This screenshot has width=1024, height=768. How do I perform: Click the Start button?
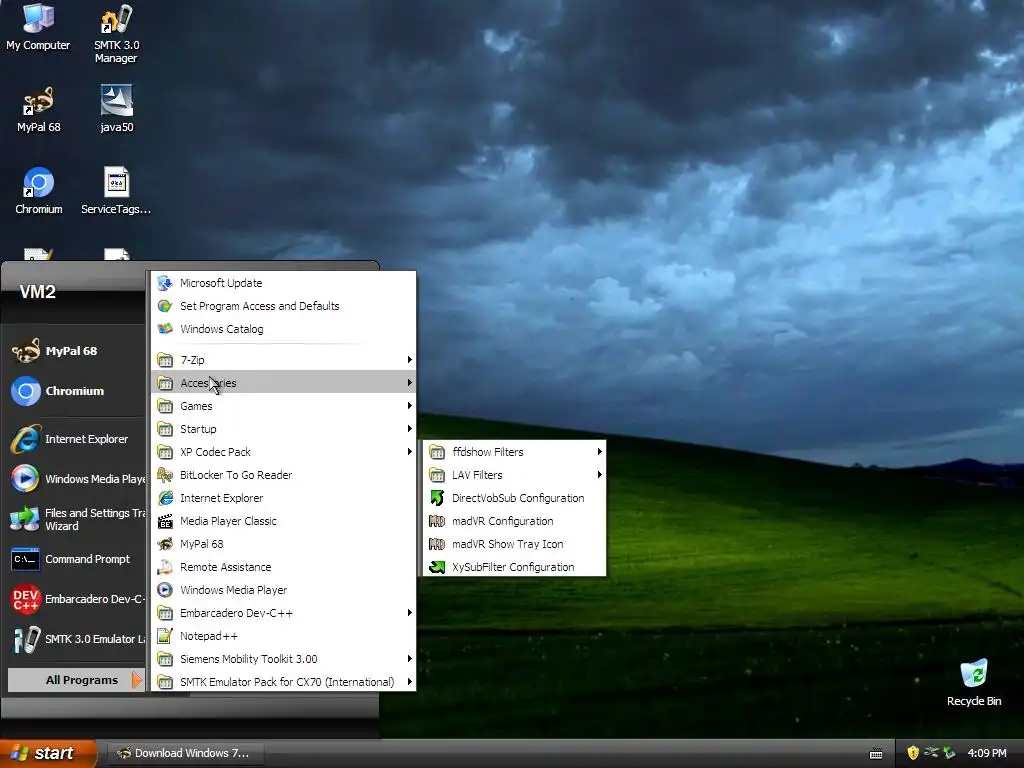(47, 753)
